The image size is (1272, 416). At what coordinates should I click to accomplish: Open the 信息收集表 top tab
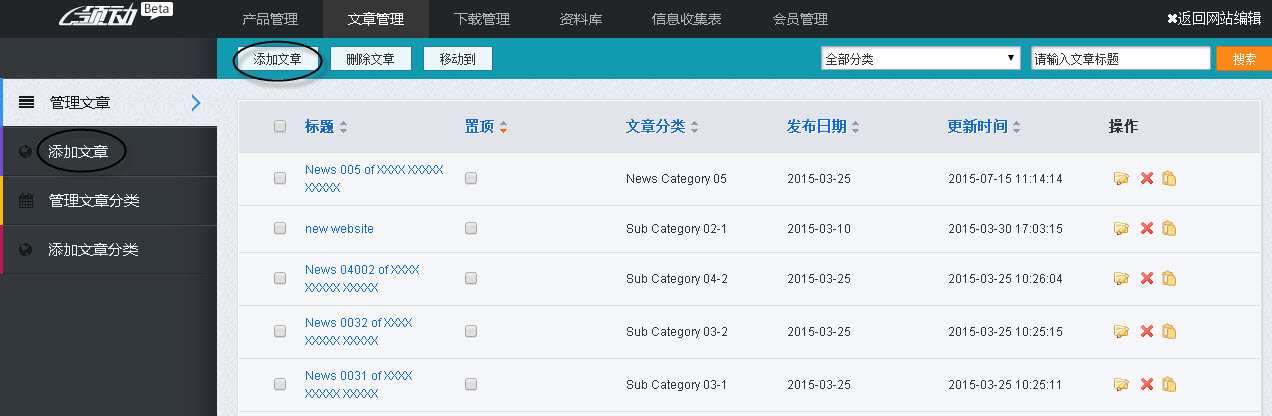[687, 18]
